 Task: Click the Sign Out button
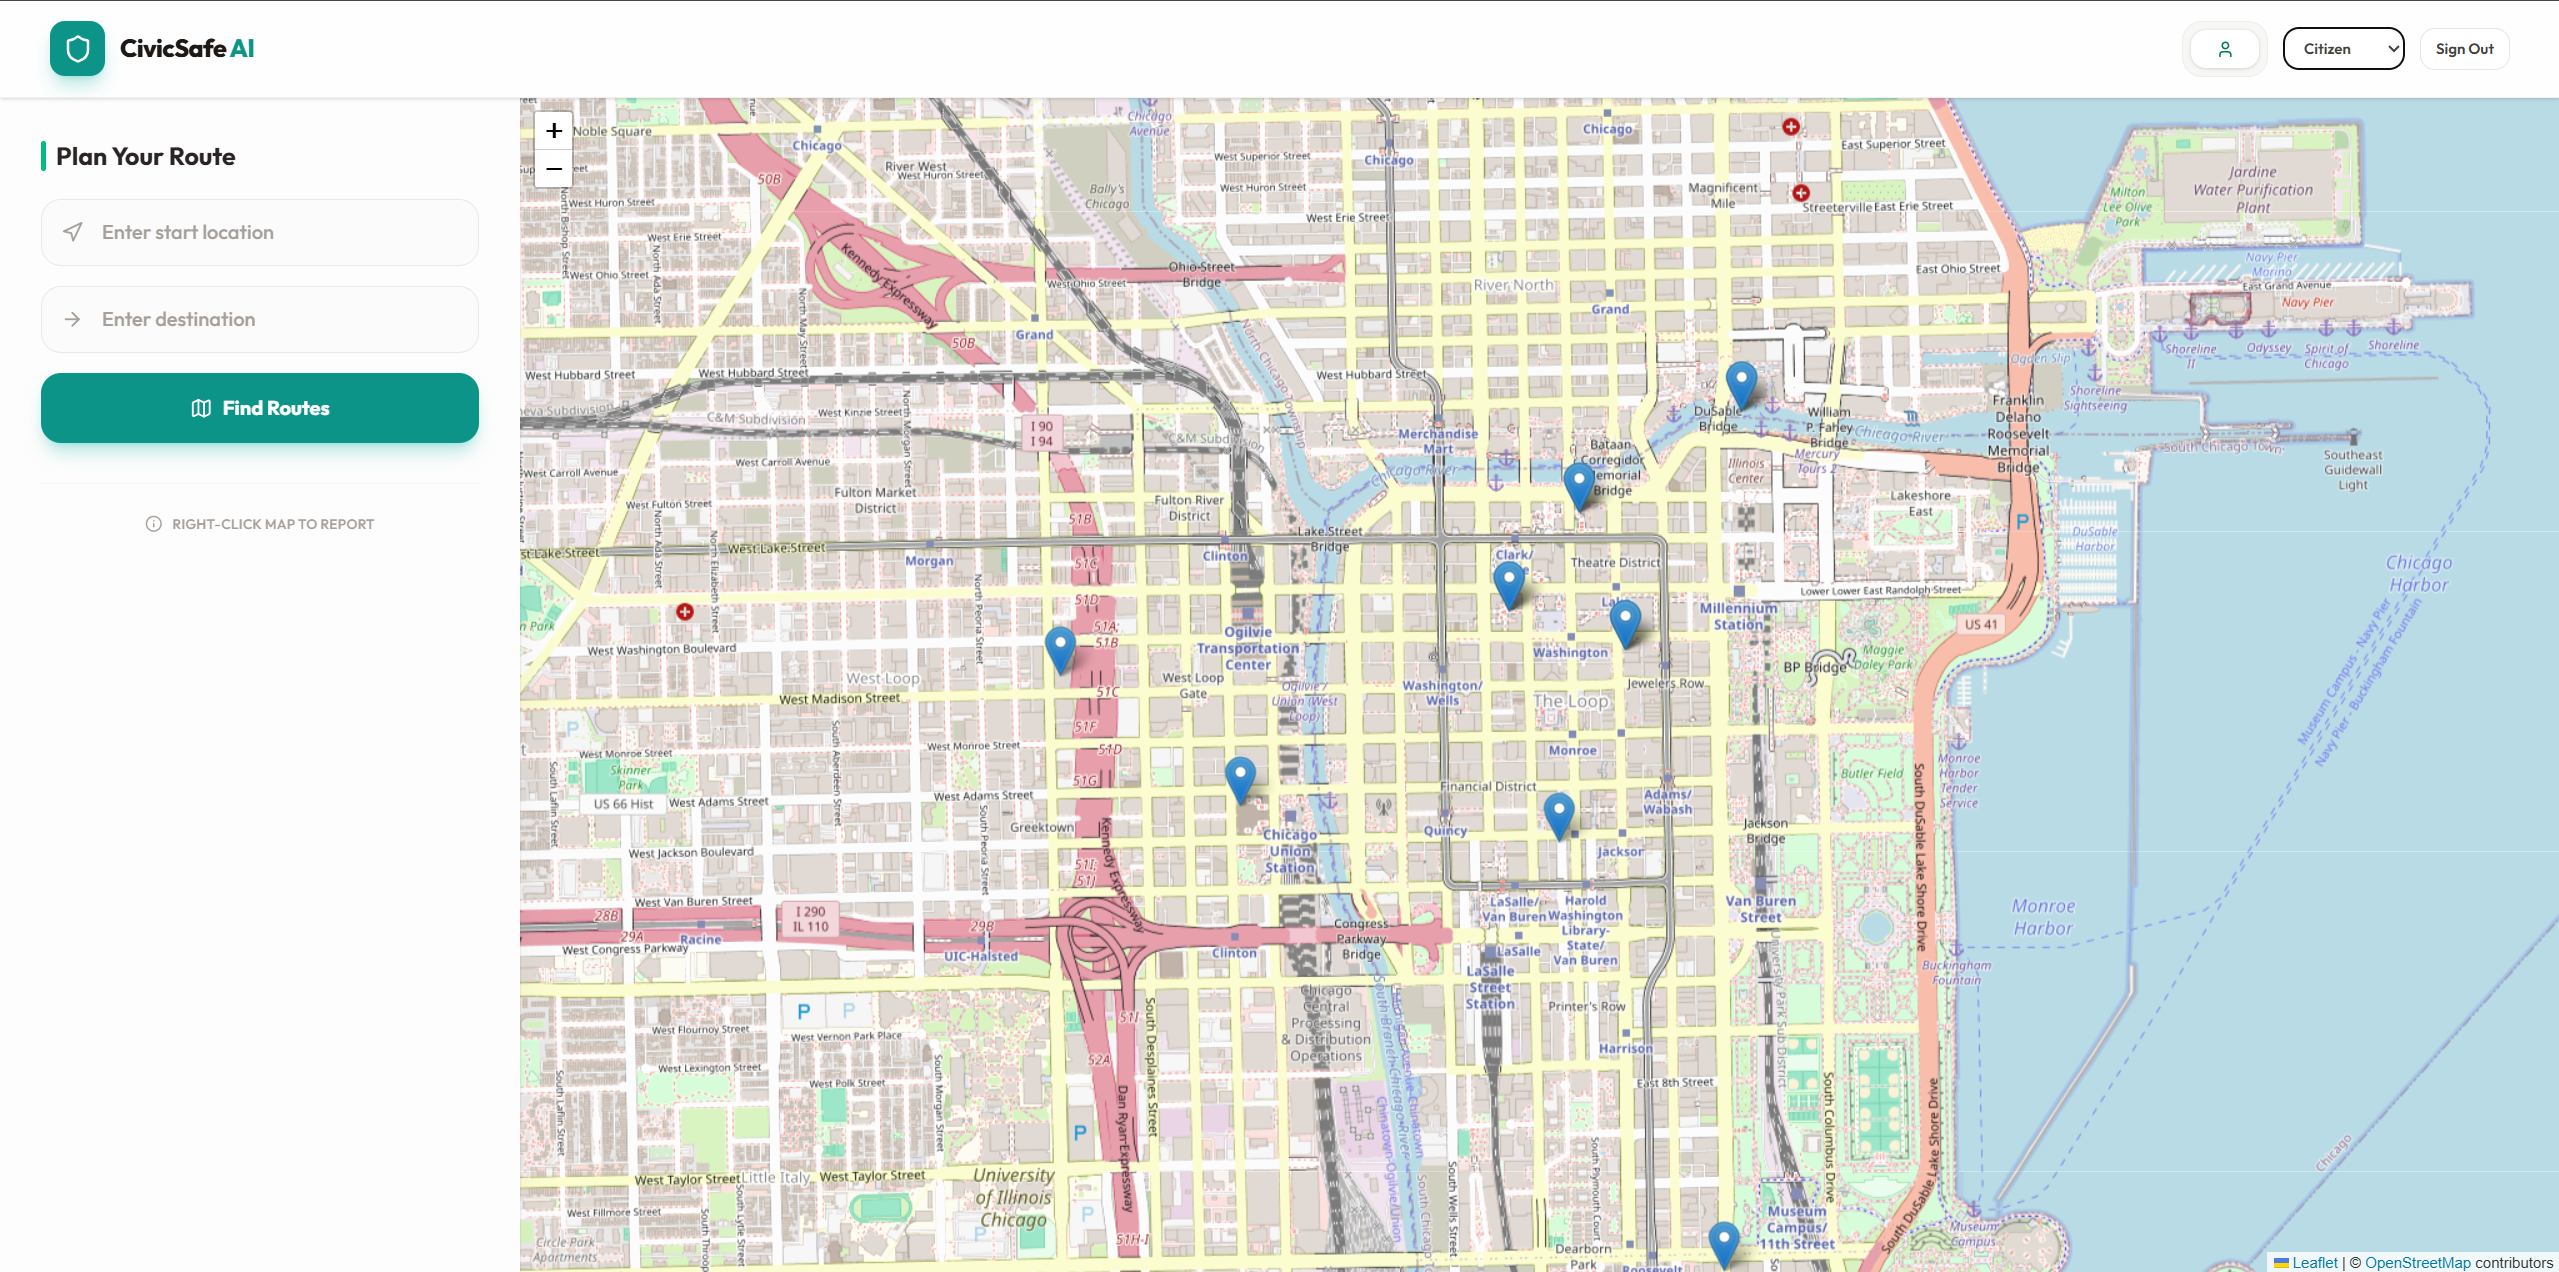tap(2464, 49)
